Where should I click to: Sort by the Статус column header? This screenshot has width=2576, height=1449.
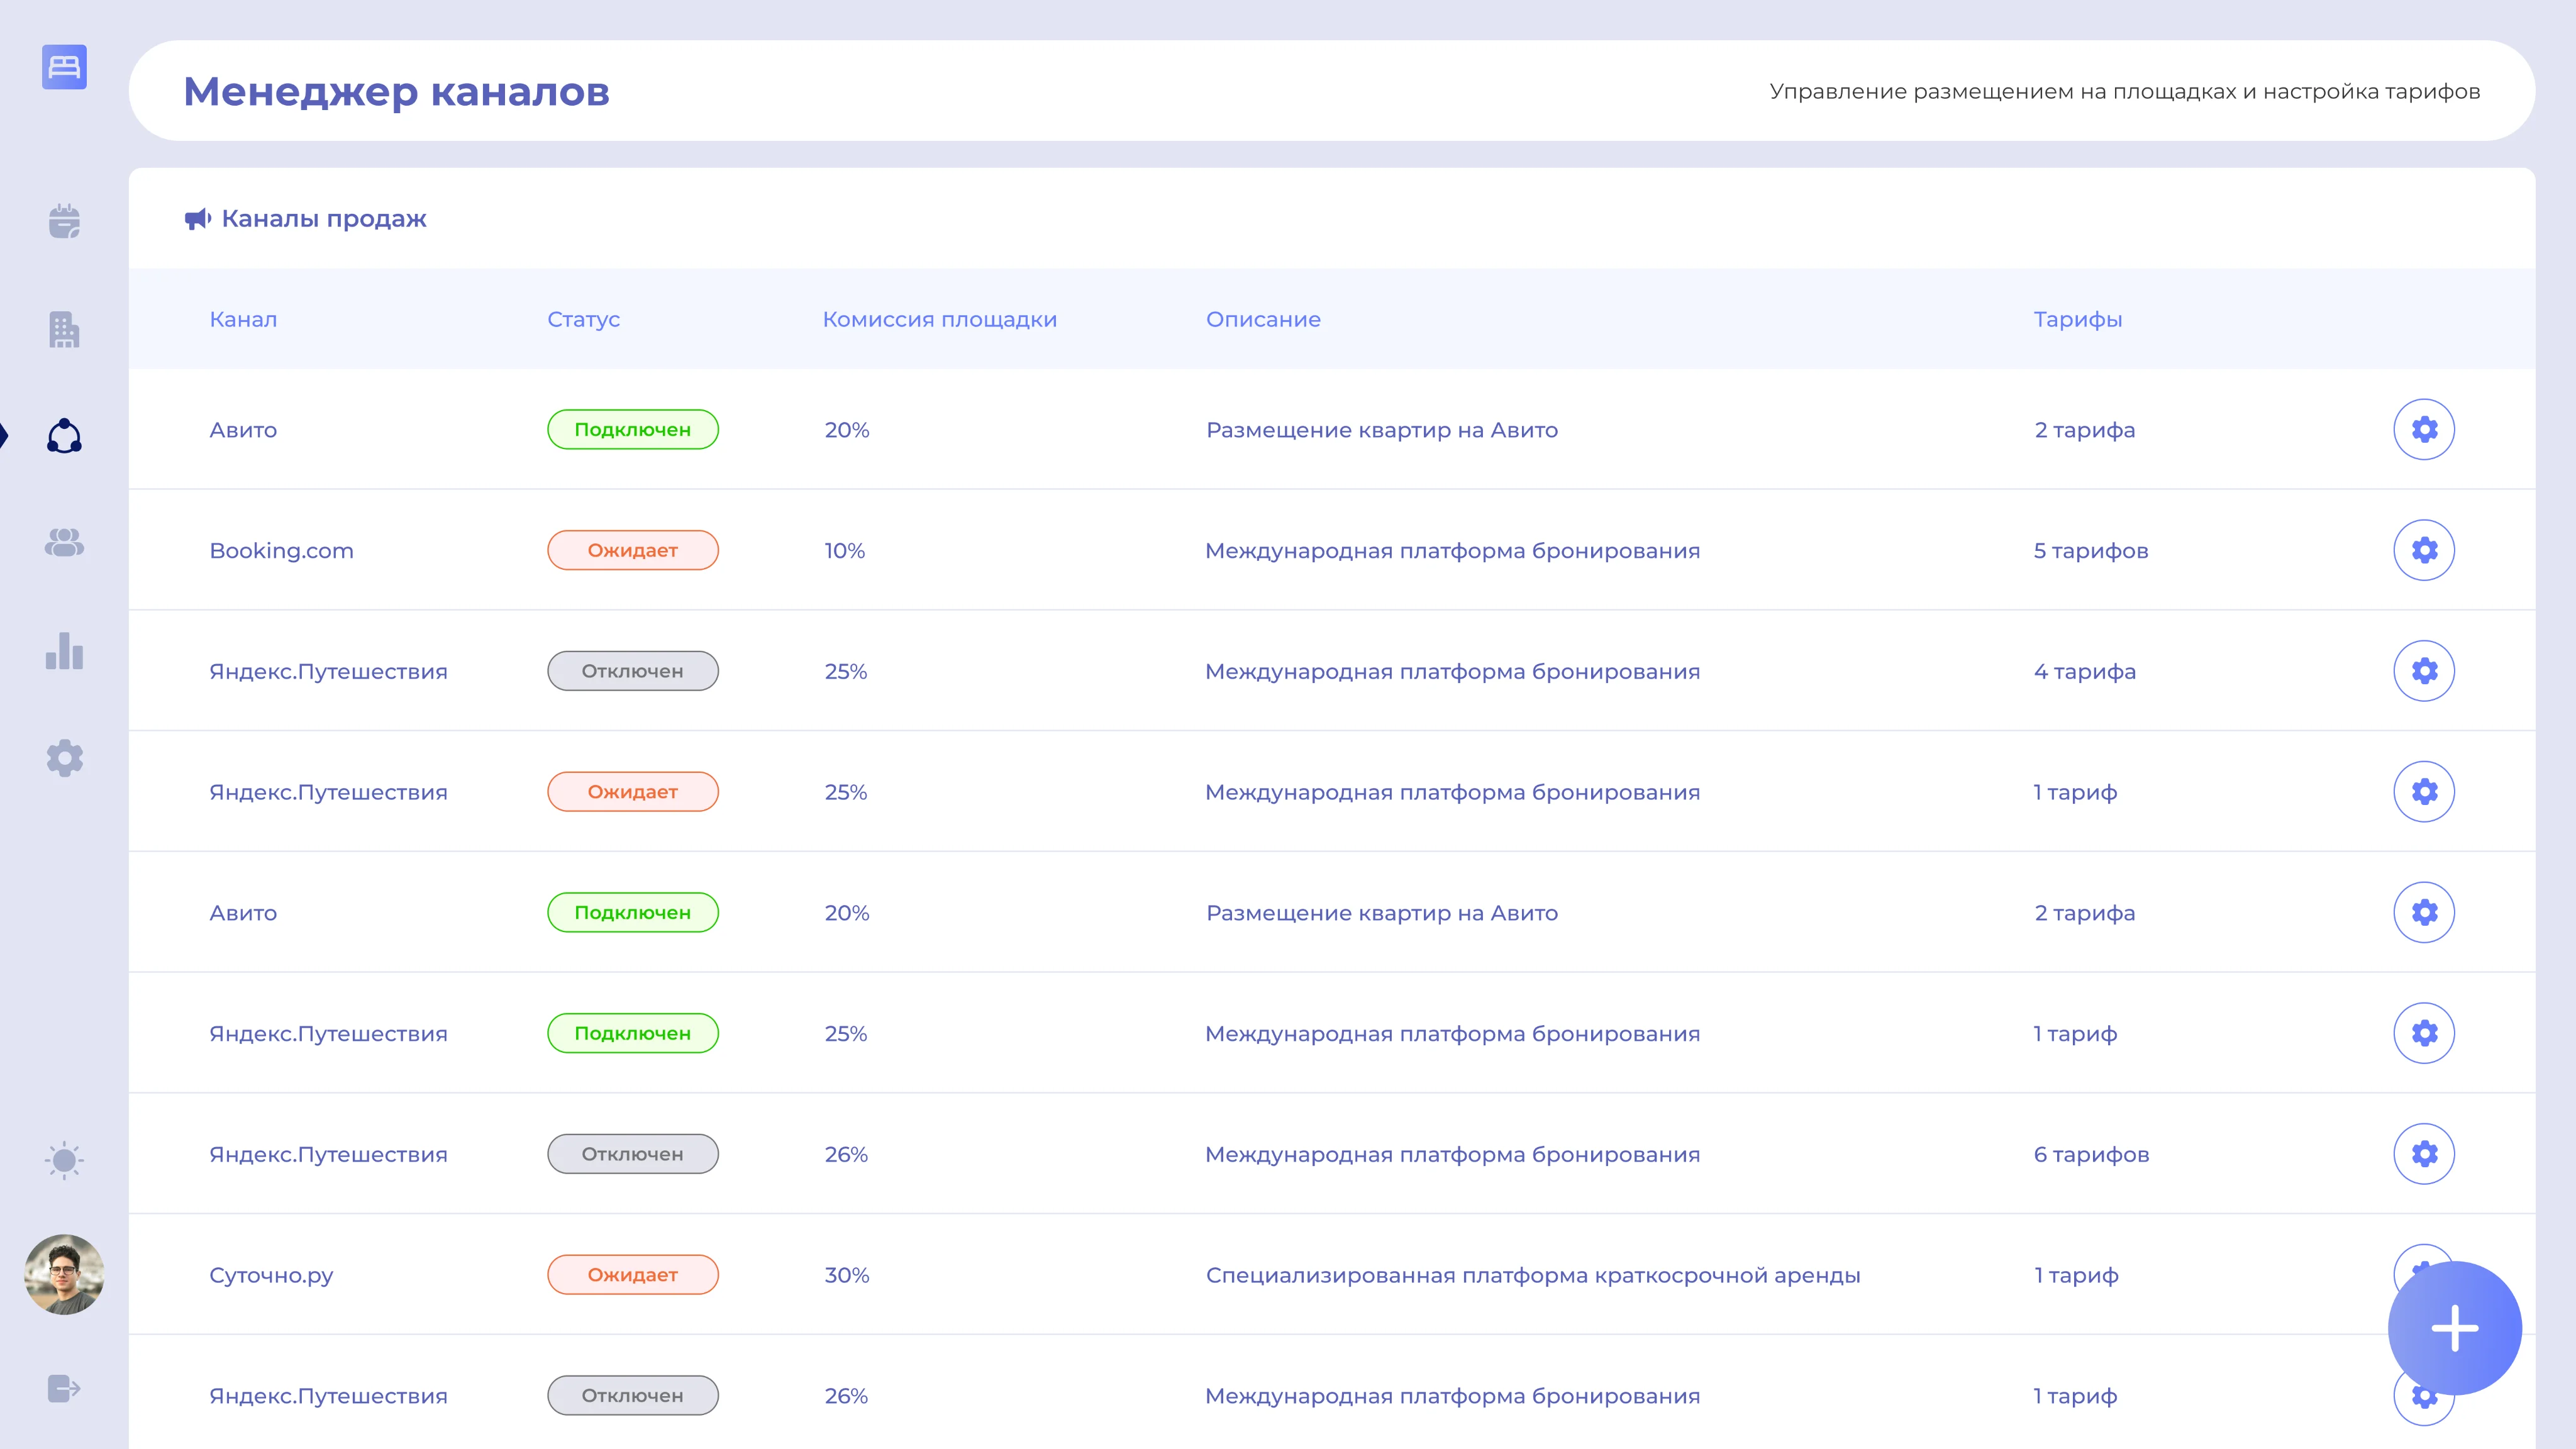[583, 319]
